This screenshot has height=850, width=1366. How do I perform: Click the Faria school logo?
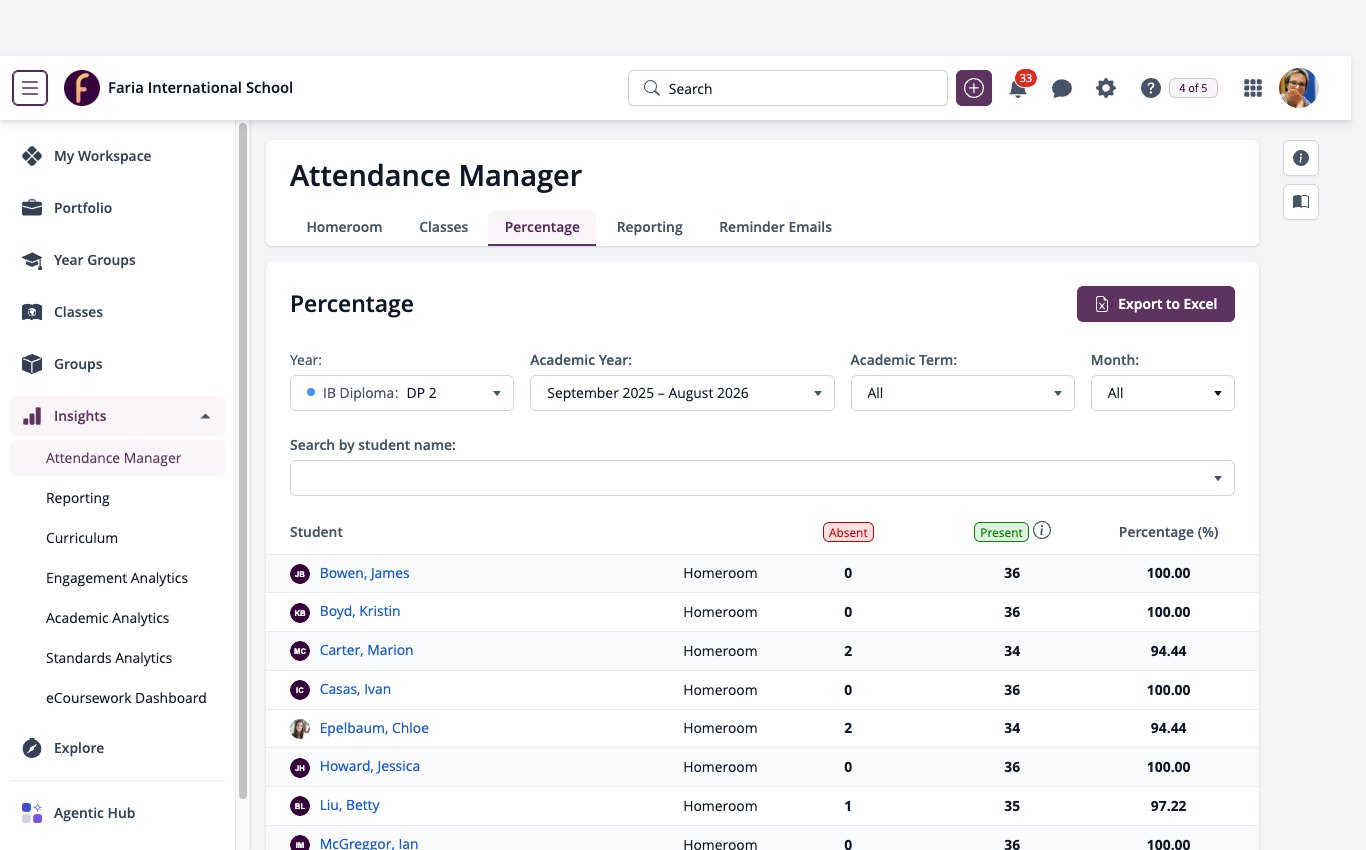[x=82, y=88]
